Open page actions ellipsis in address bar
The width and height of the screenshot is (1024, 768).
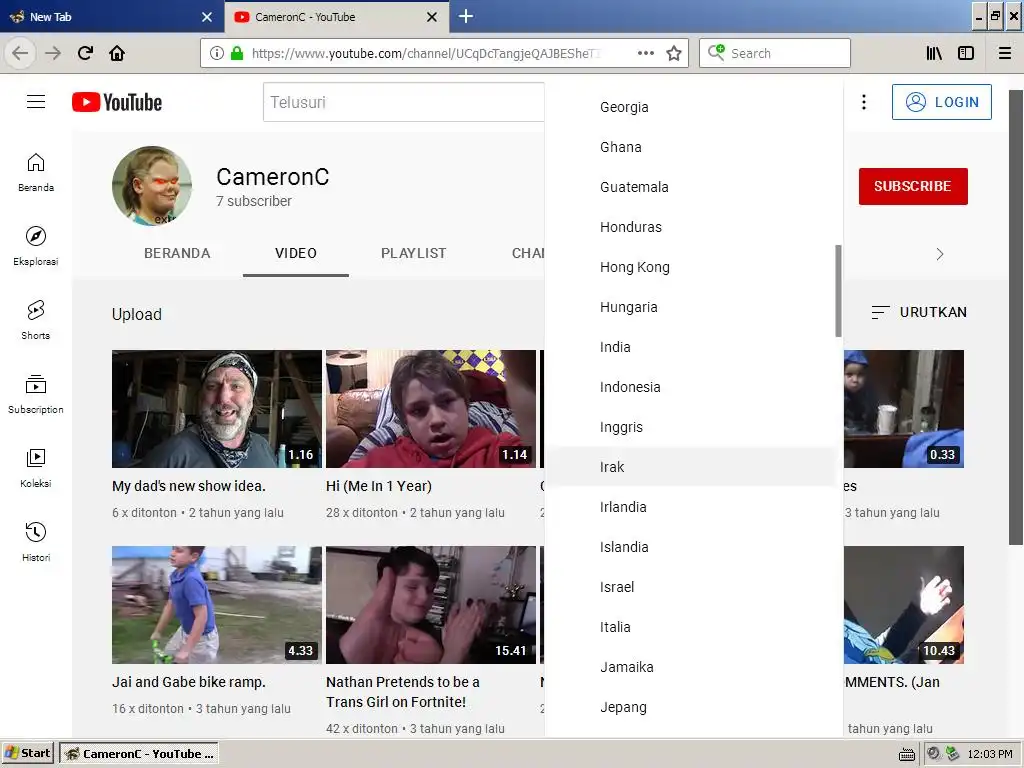[x=646, y=53]
